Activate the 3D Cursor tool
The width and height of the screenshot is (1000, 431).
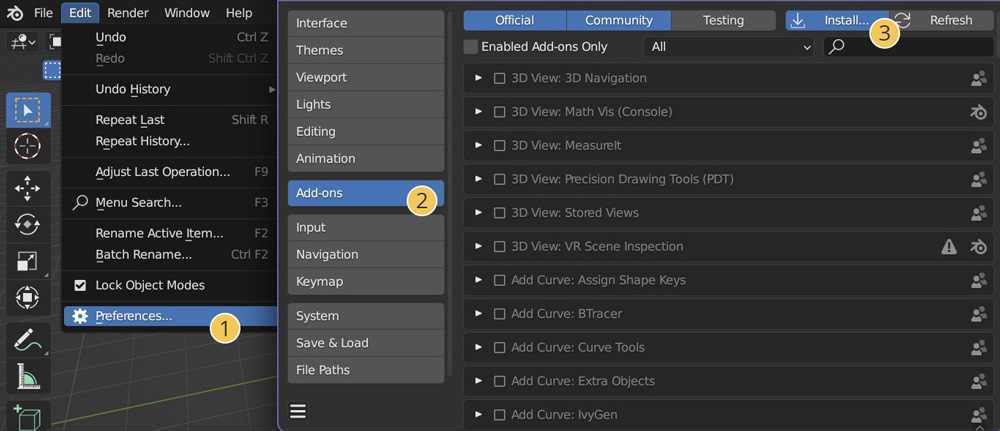pyautogui.click(x=27, y=146)
